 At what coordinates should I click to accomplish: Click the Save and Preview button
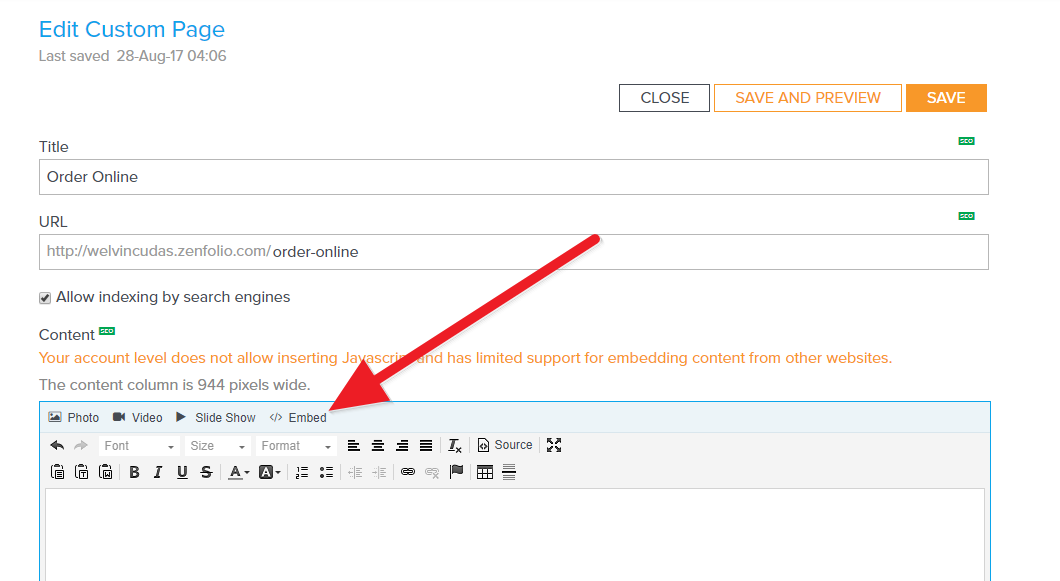pyautogui.click(x=807, y=98)
